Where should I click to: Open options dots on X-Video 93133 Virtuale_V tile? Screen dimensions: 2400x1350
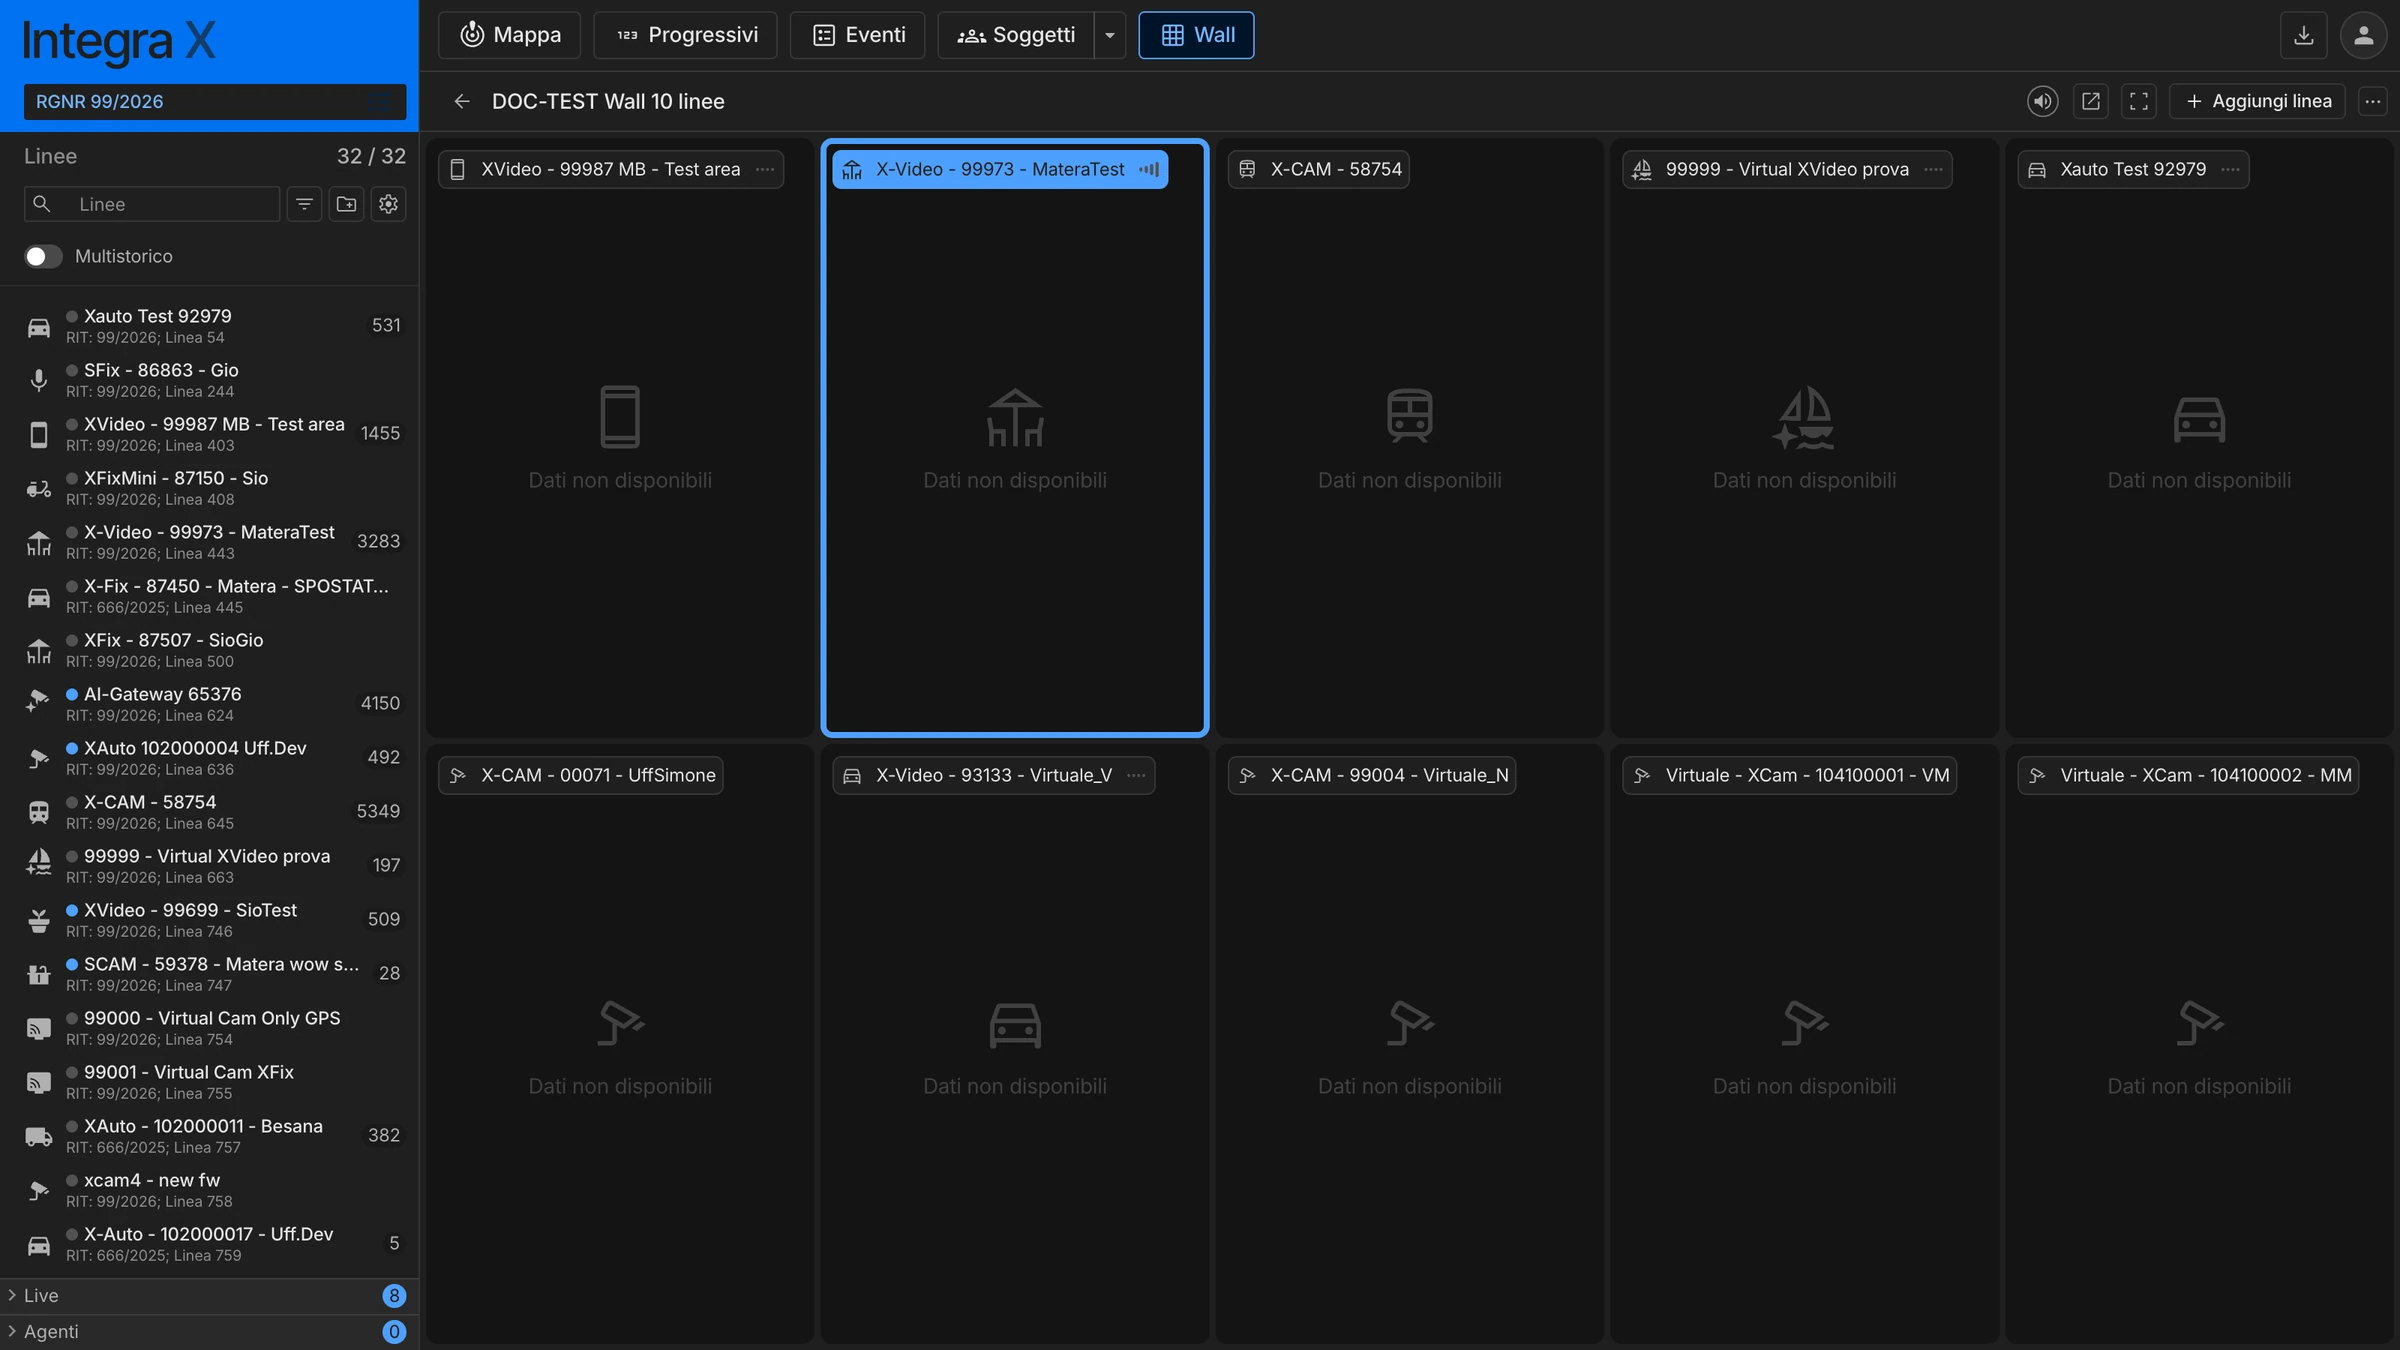pyautogui.click(x=1136, y=775)
